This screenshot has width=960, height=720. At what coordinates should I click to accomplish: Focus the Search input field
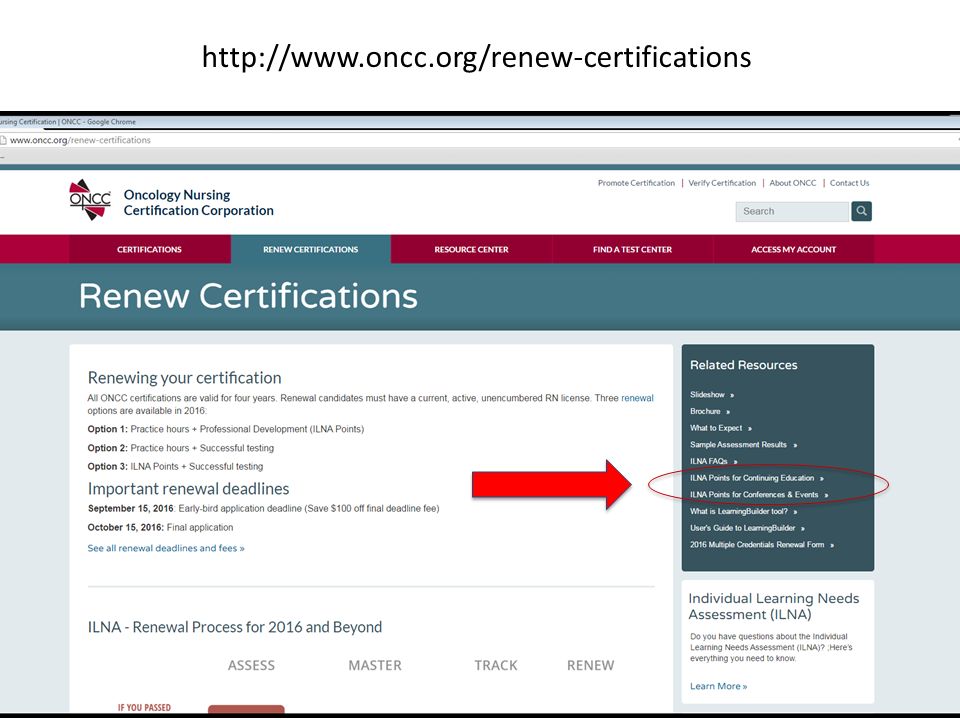tap(792, 211)
